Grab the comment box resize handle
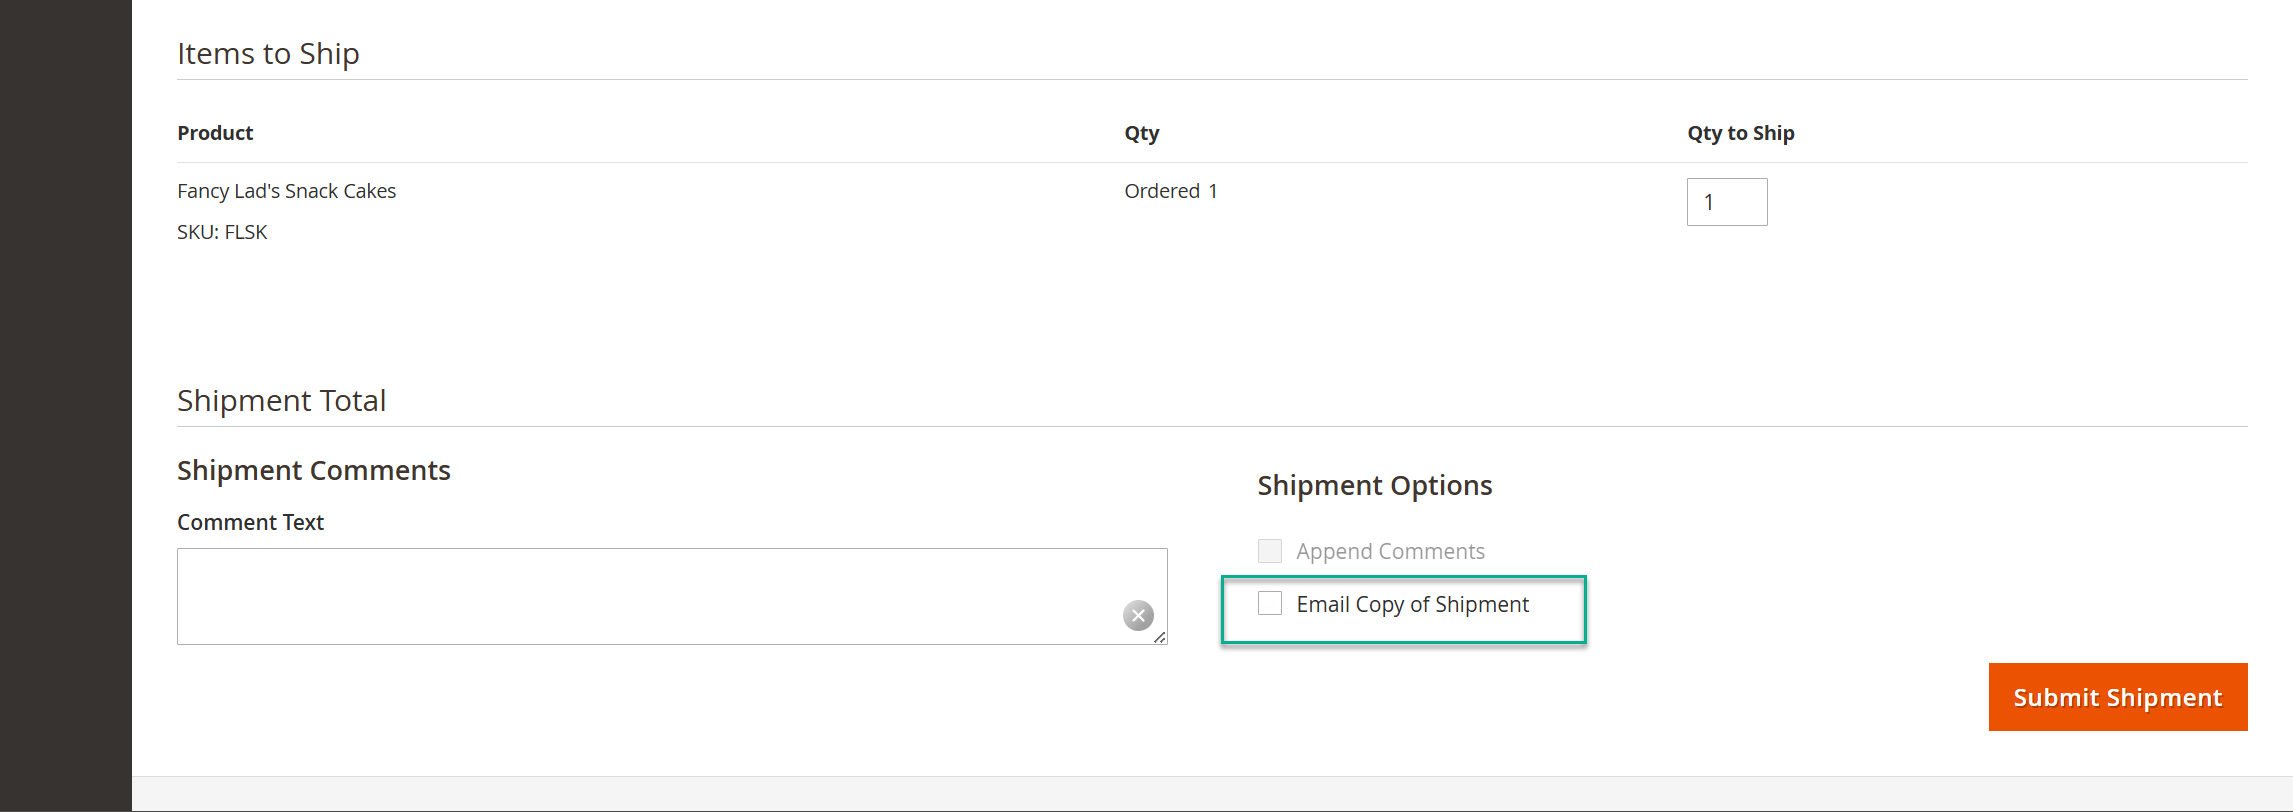This screenshot has height=812, width=2293. [1160, 637]
